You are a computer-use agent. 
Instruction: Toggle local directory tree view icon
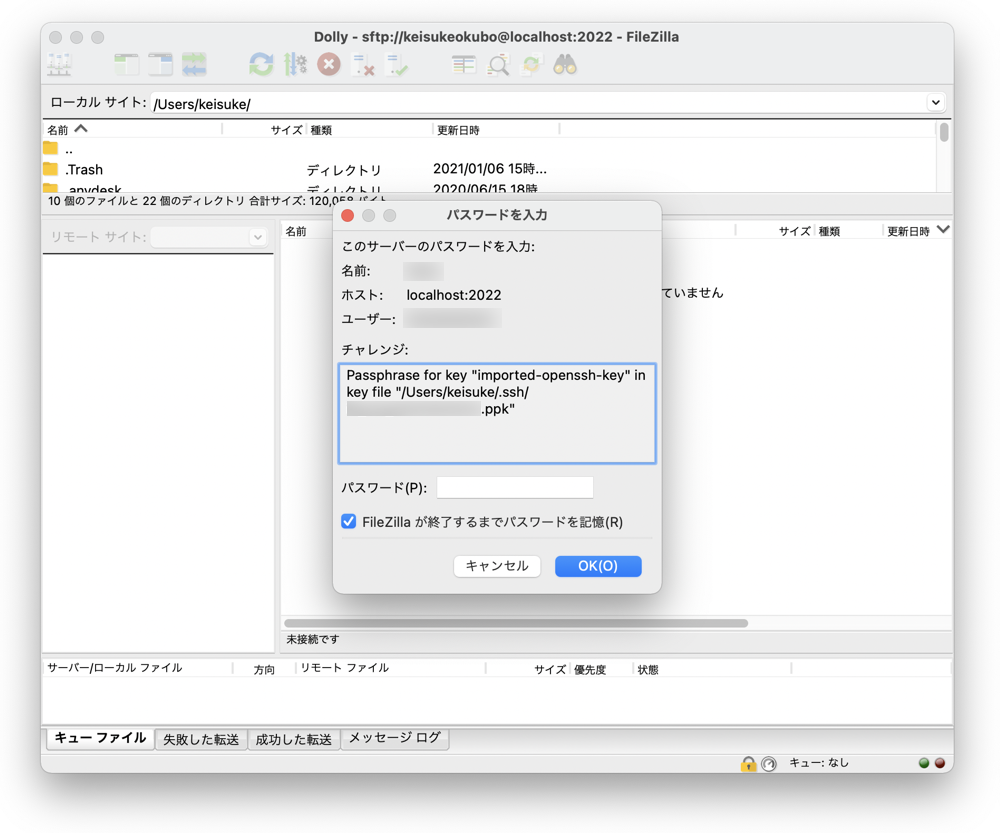pyautogui.click(x=126, y=64)
